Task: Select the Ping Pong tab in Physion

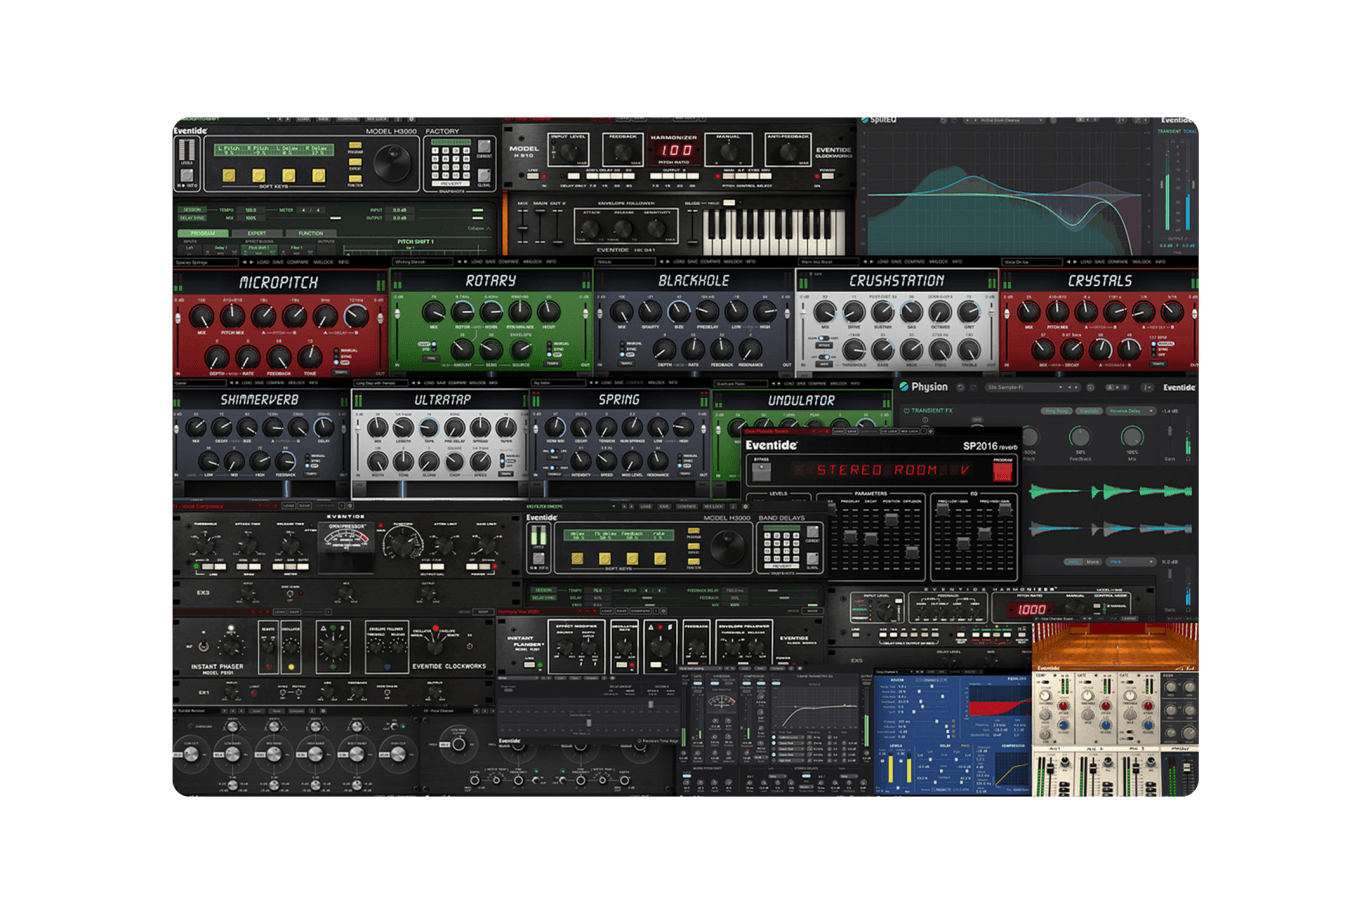Action: click(x=1057, y=411)
